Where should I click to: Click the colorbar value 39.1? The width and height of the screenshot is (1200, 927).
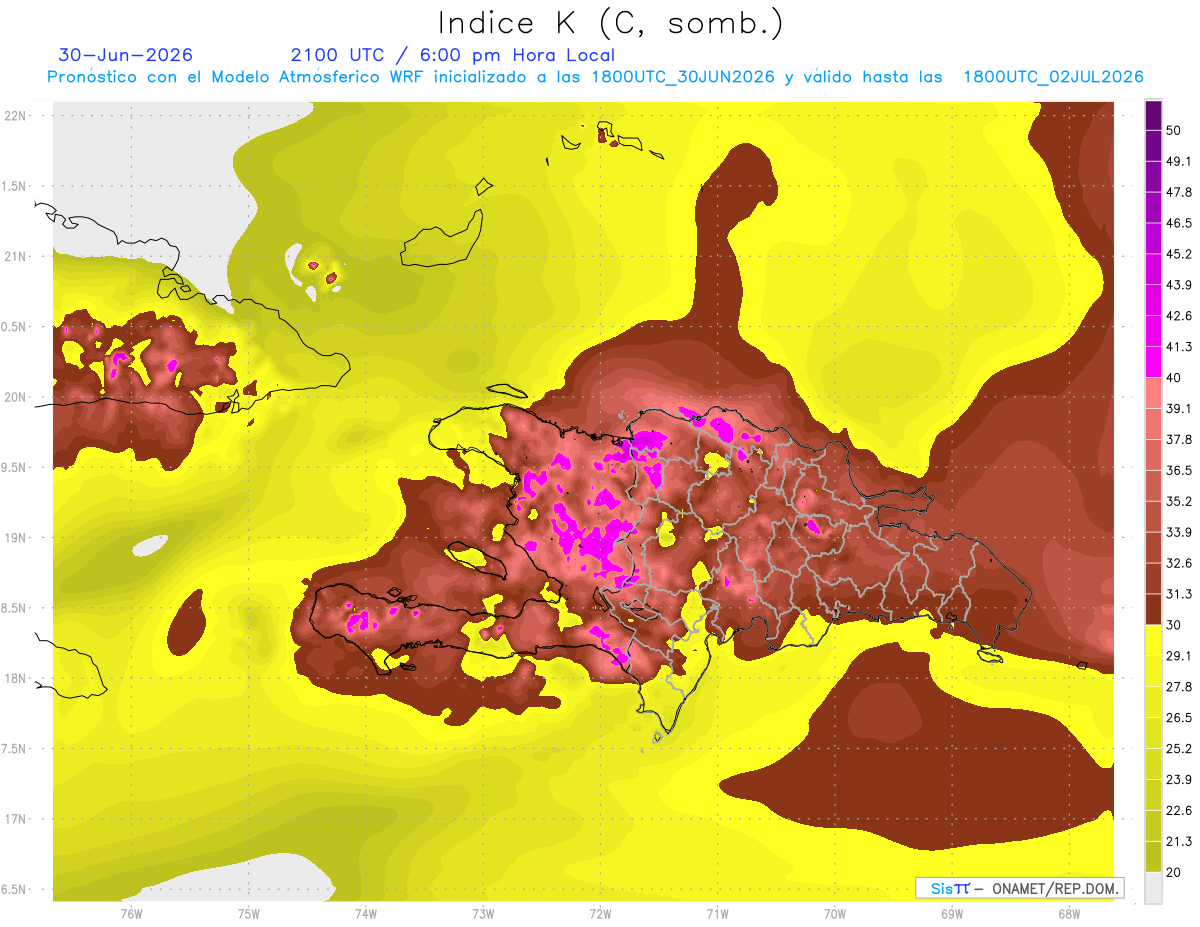(x=1178, y=408)
